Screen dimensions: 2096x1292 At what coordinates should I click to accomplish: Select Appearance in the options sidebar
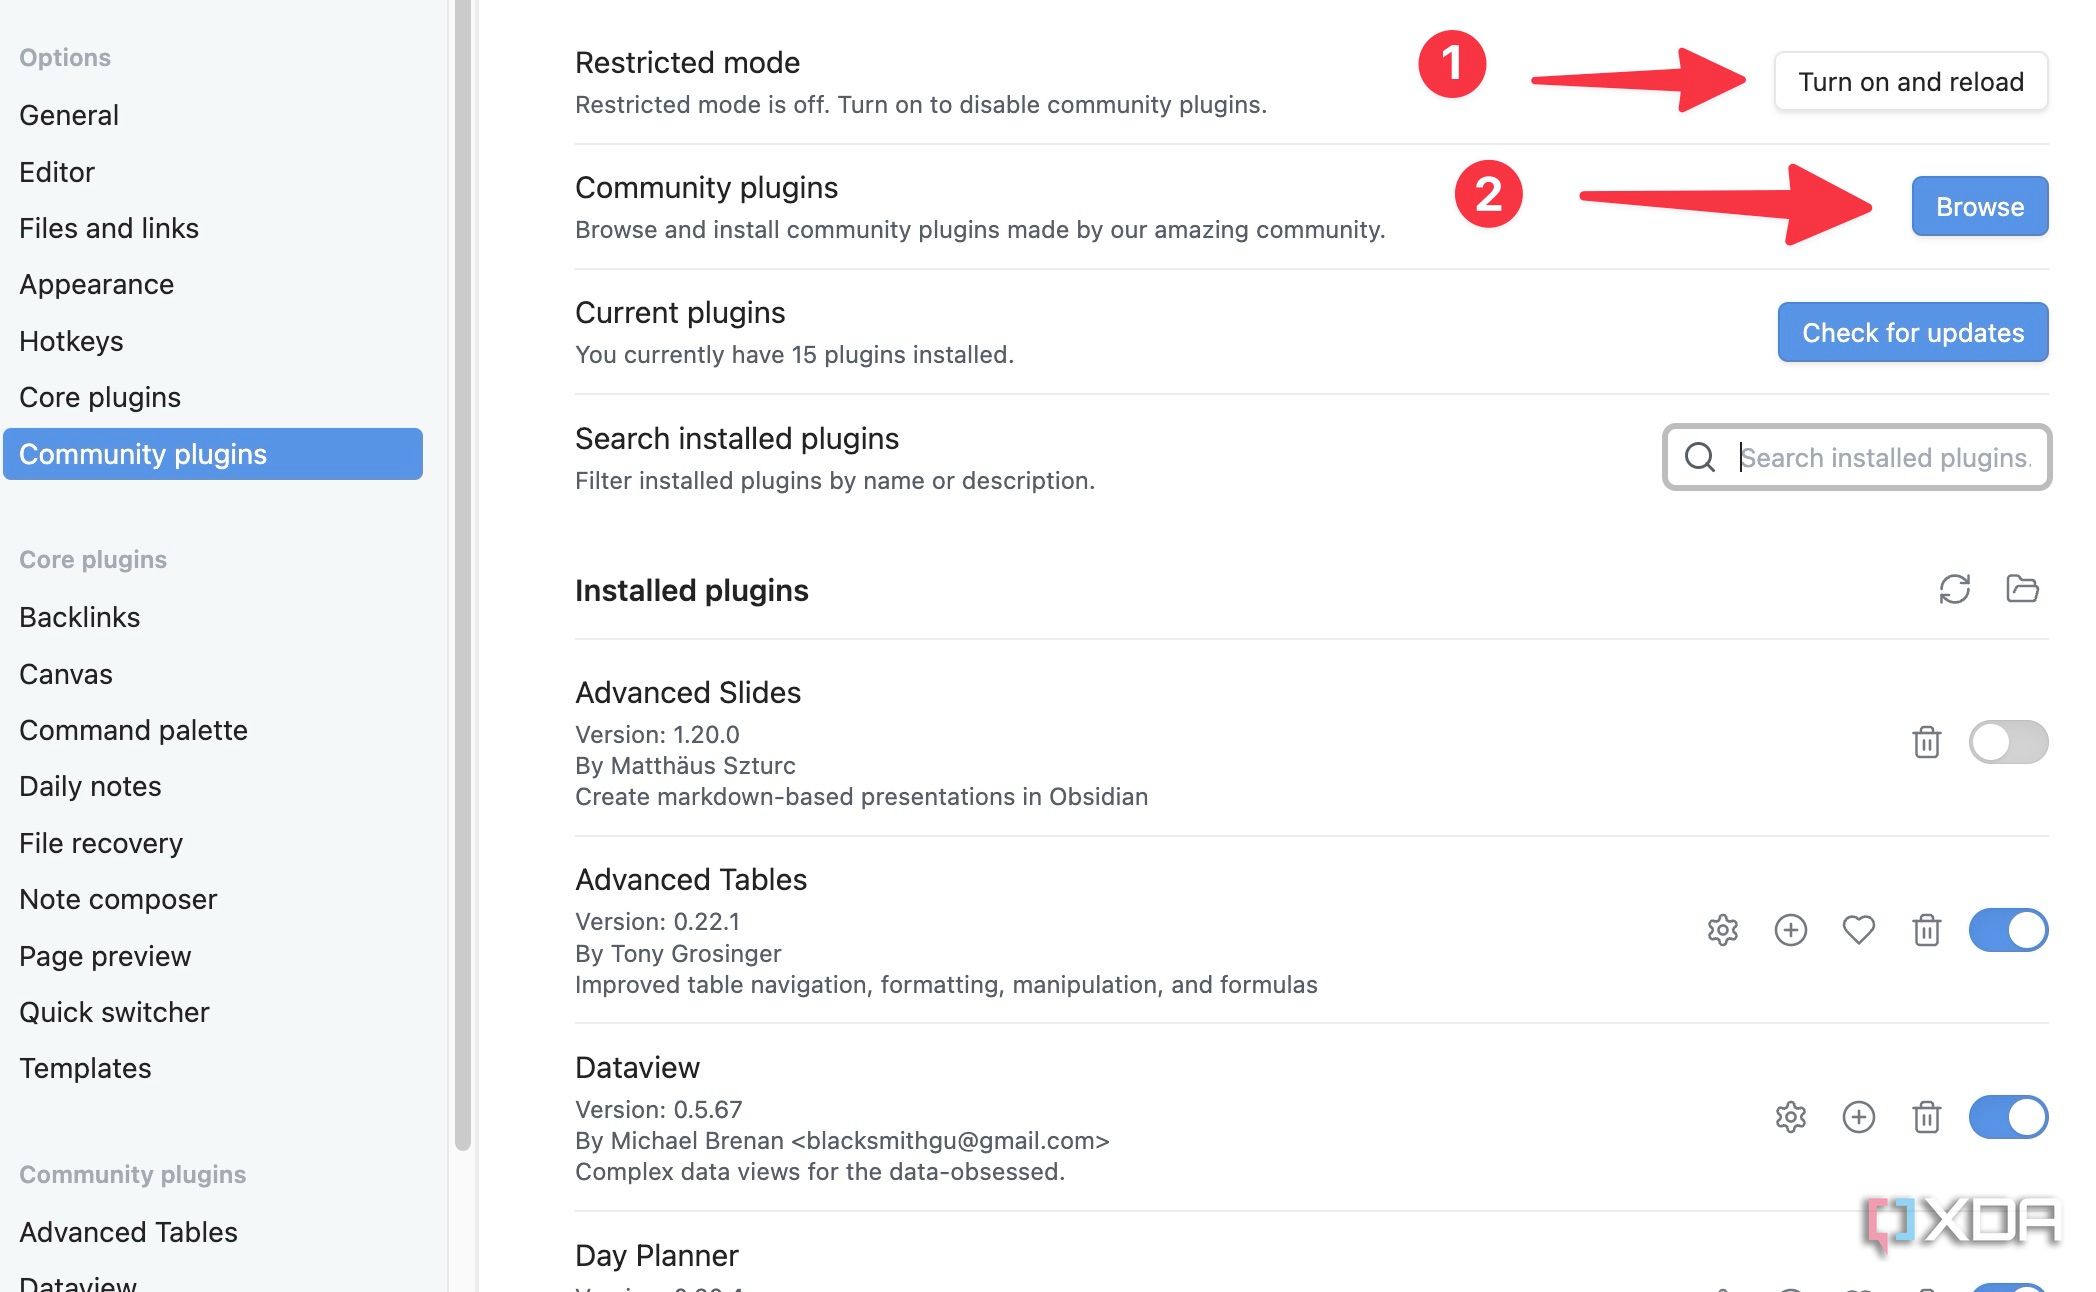click(95, 284)
